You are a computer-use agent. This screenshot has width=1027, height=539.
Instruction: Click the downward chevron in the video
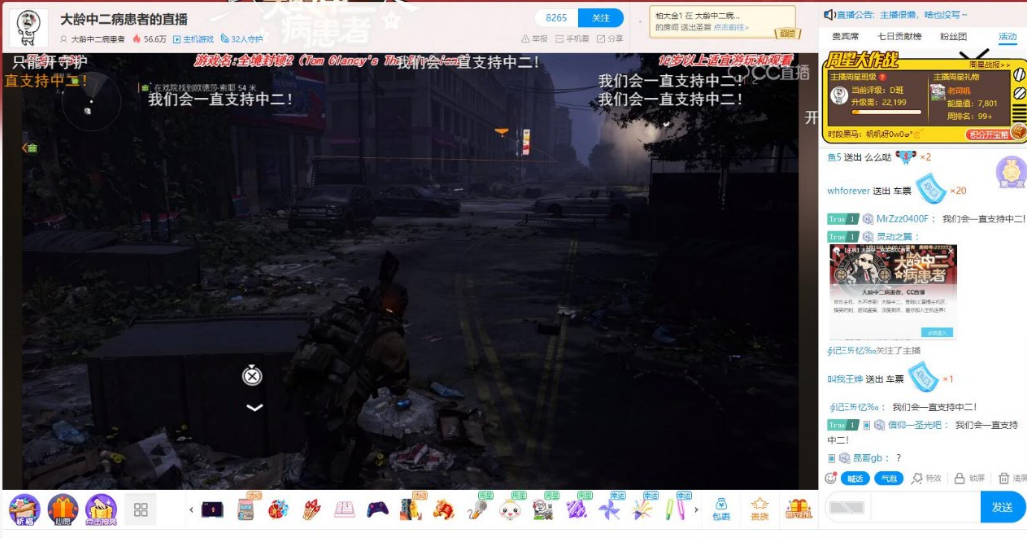[x=254, y=407]
